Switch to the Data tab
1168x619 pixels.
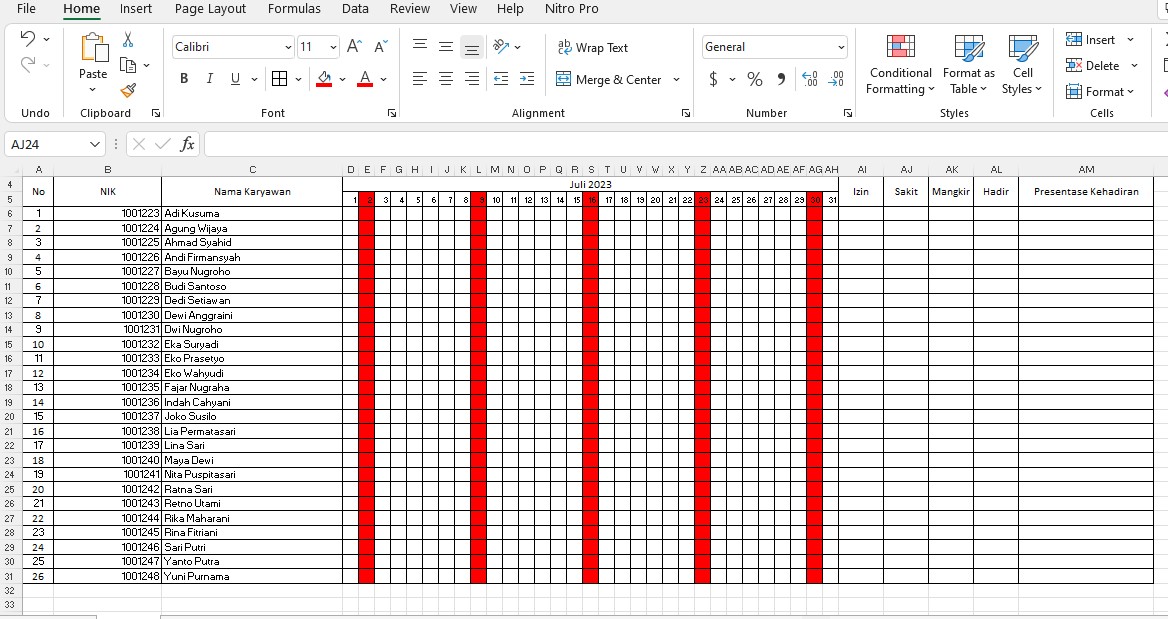(355, 9)
